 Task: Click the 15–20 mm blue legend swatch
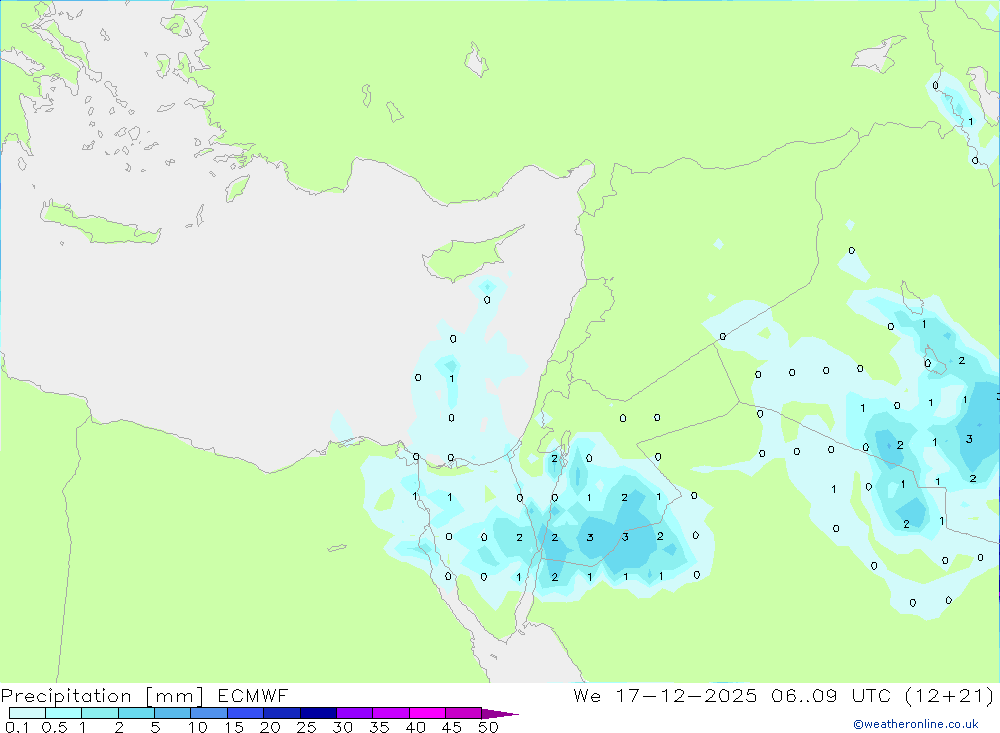(x=246, y=713)
